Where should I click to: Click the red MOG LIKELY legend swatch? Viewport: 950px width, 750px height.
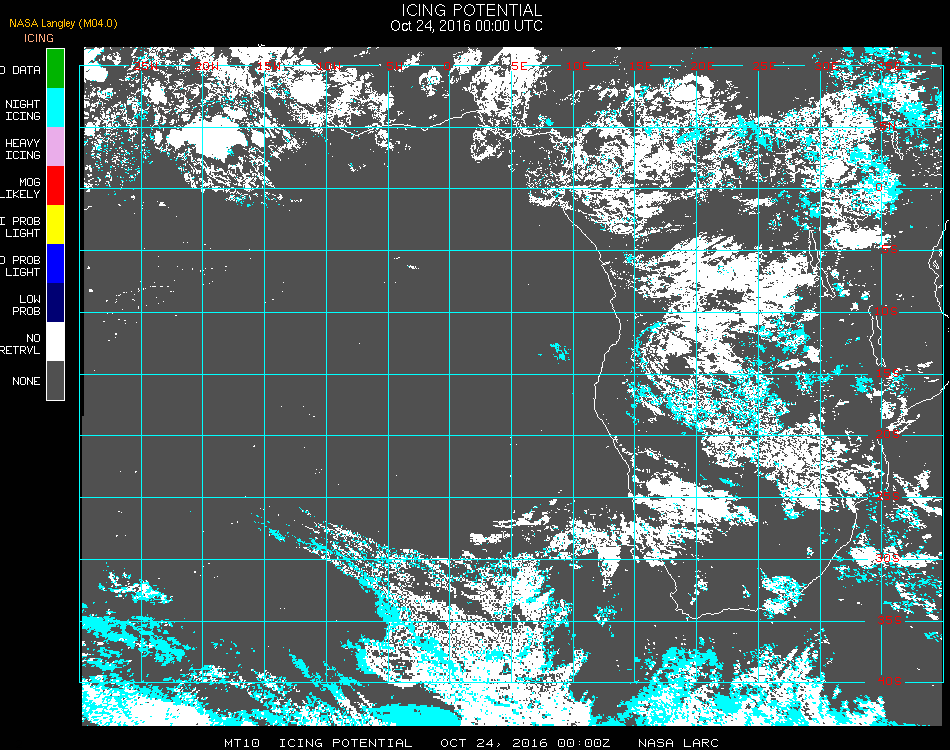coord(55,186)
